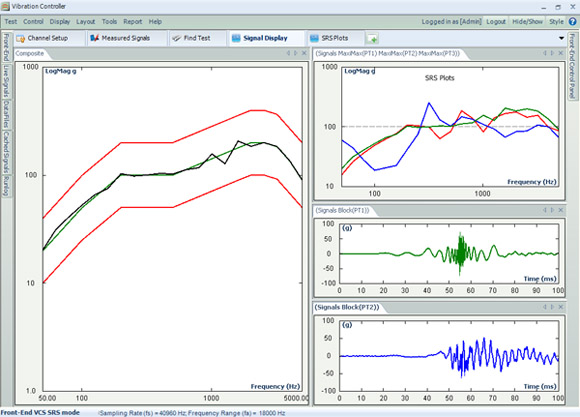Click next arrow in Composite pane header

[296, 53]
